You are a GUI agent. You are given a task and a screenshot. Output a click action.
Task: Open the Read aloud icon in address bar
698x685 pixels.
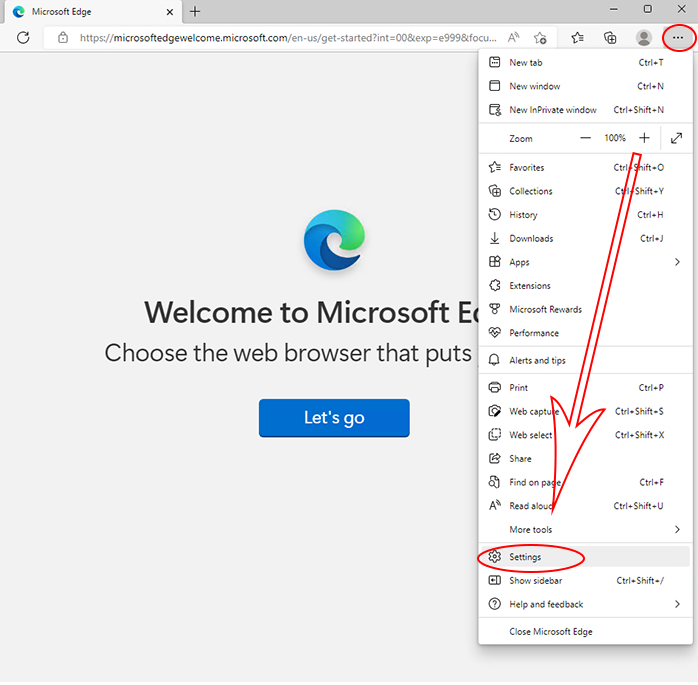click(513, 38)
